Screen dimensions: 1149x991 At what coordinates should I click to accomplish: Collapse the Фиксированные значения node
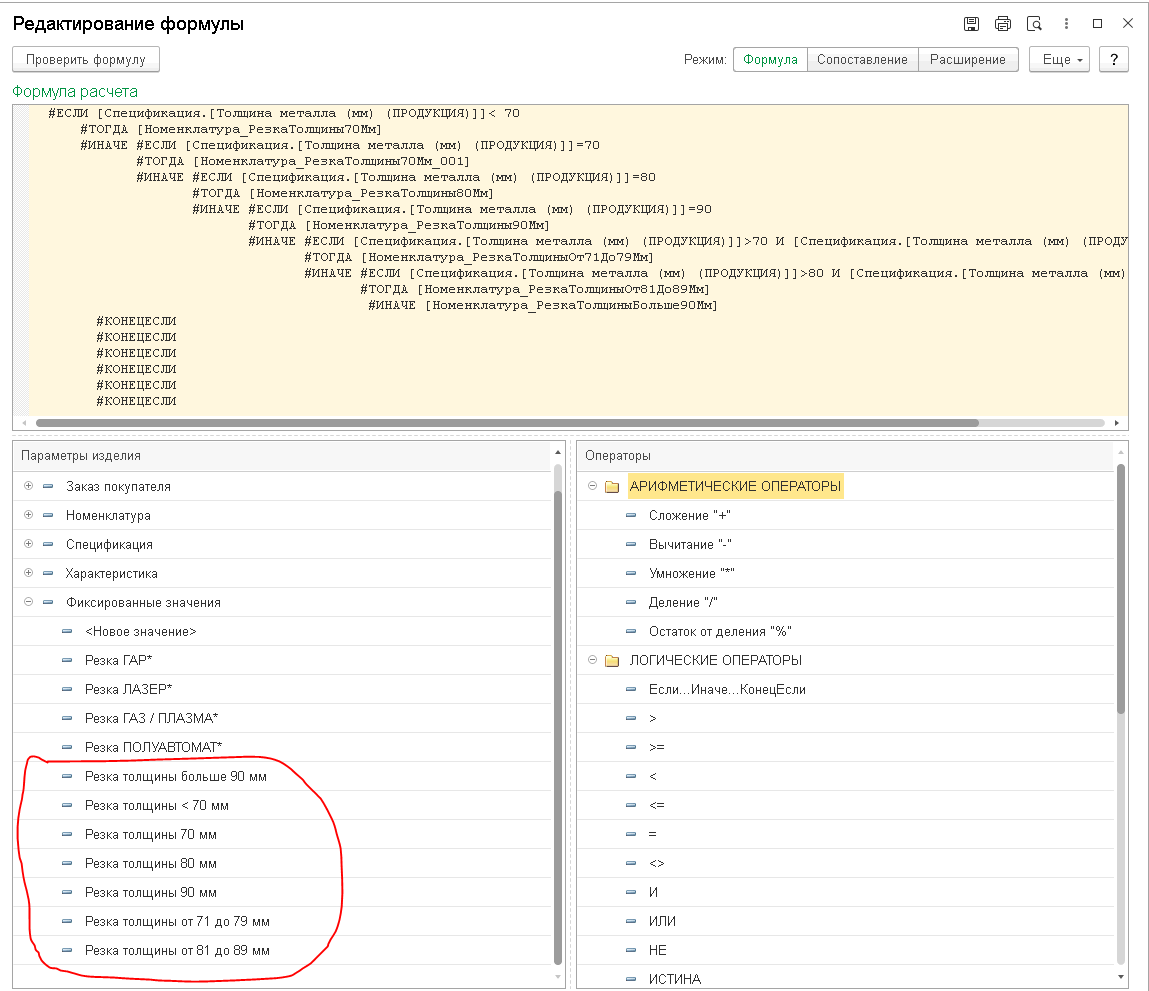(x=28, y=603)
